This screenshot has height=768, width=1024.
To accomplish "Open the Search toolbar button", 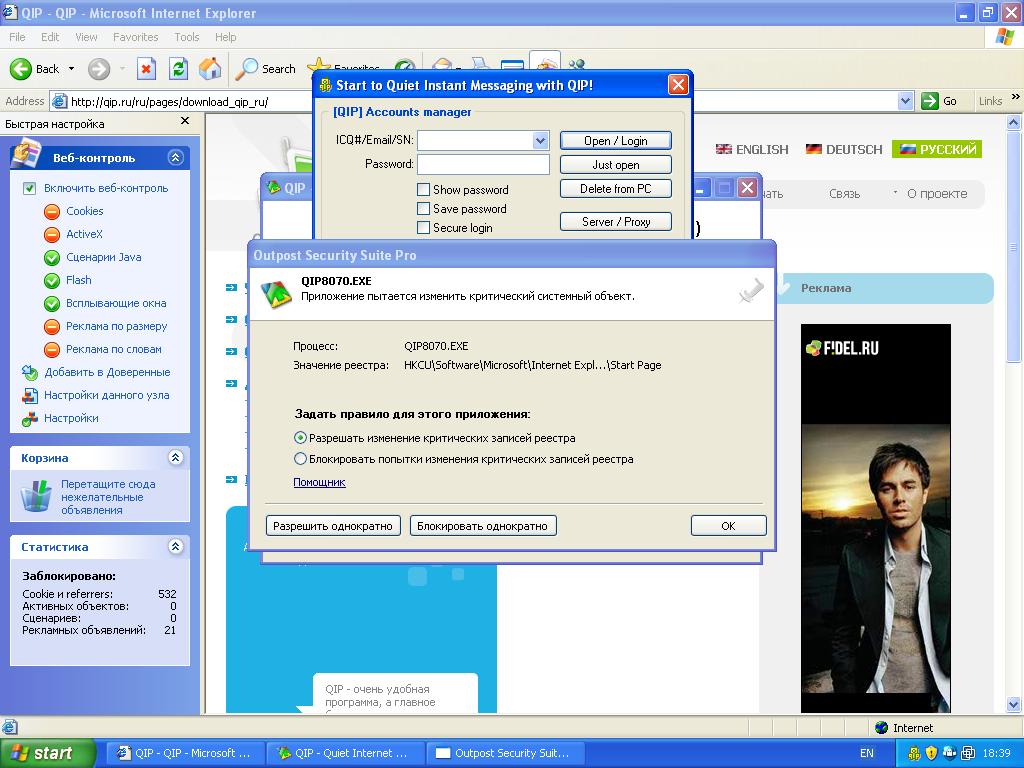I will 265,69.
